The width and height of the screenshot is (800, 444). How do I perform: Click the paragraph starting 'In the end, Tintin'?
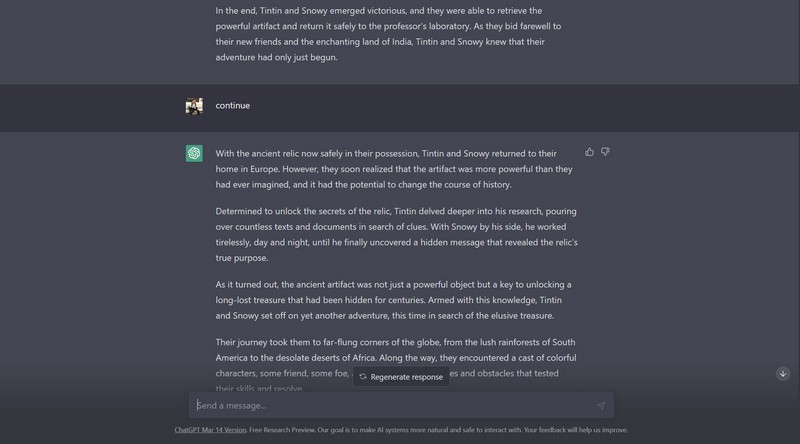(x=395, y=34)
